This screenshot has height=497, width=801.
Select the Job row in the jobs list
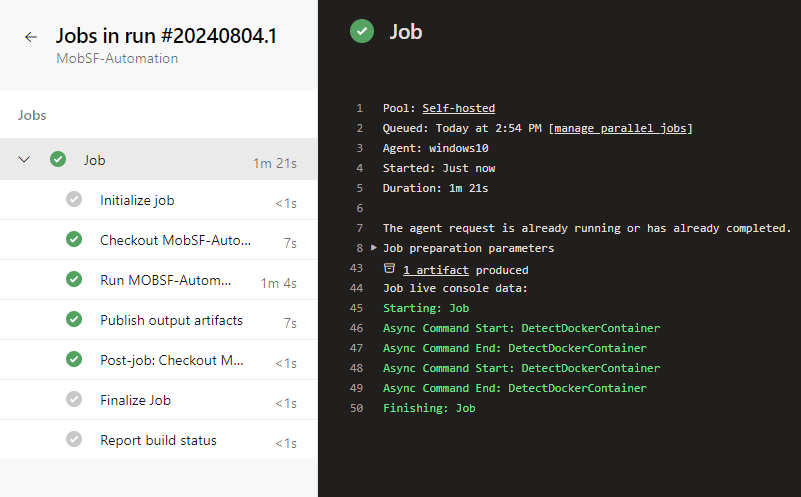coord(158,159)
